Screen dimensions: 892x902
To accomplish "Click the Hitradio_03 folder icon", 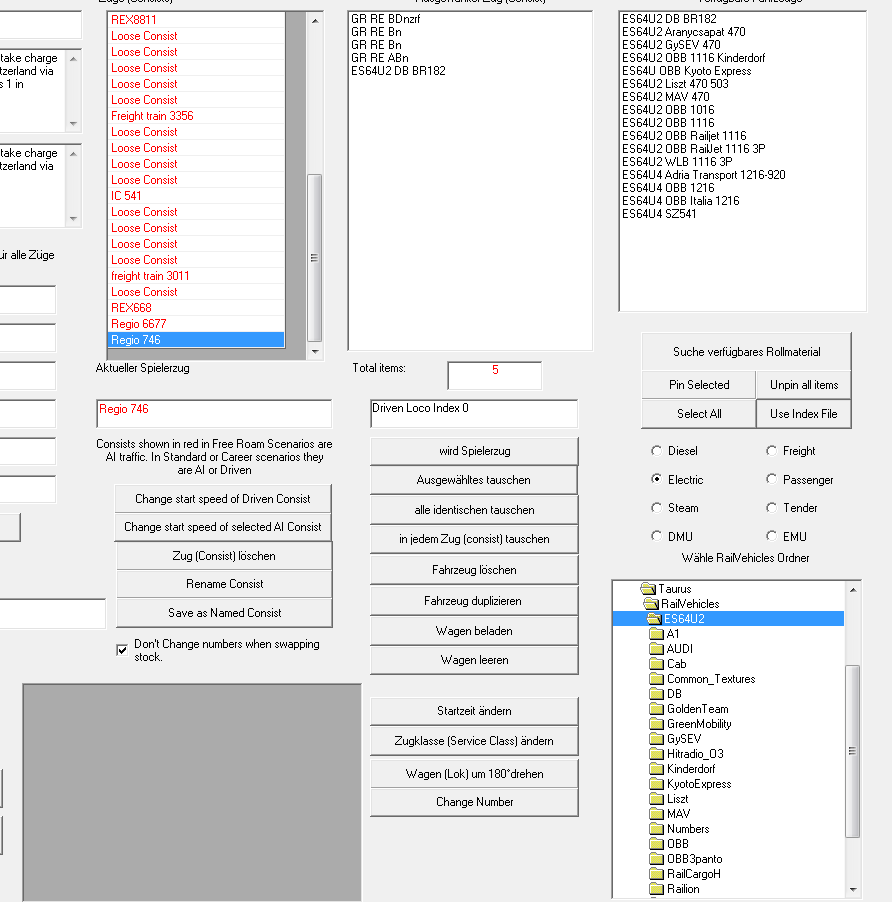I will coord(657,754).
